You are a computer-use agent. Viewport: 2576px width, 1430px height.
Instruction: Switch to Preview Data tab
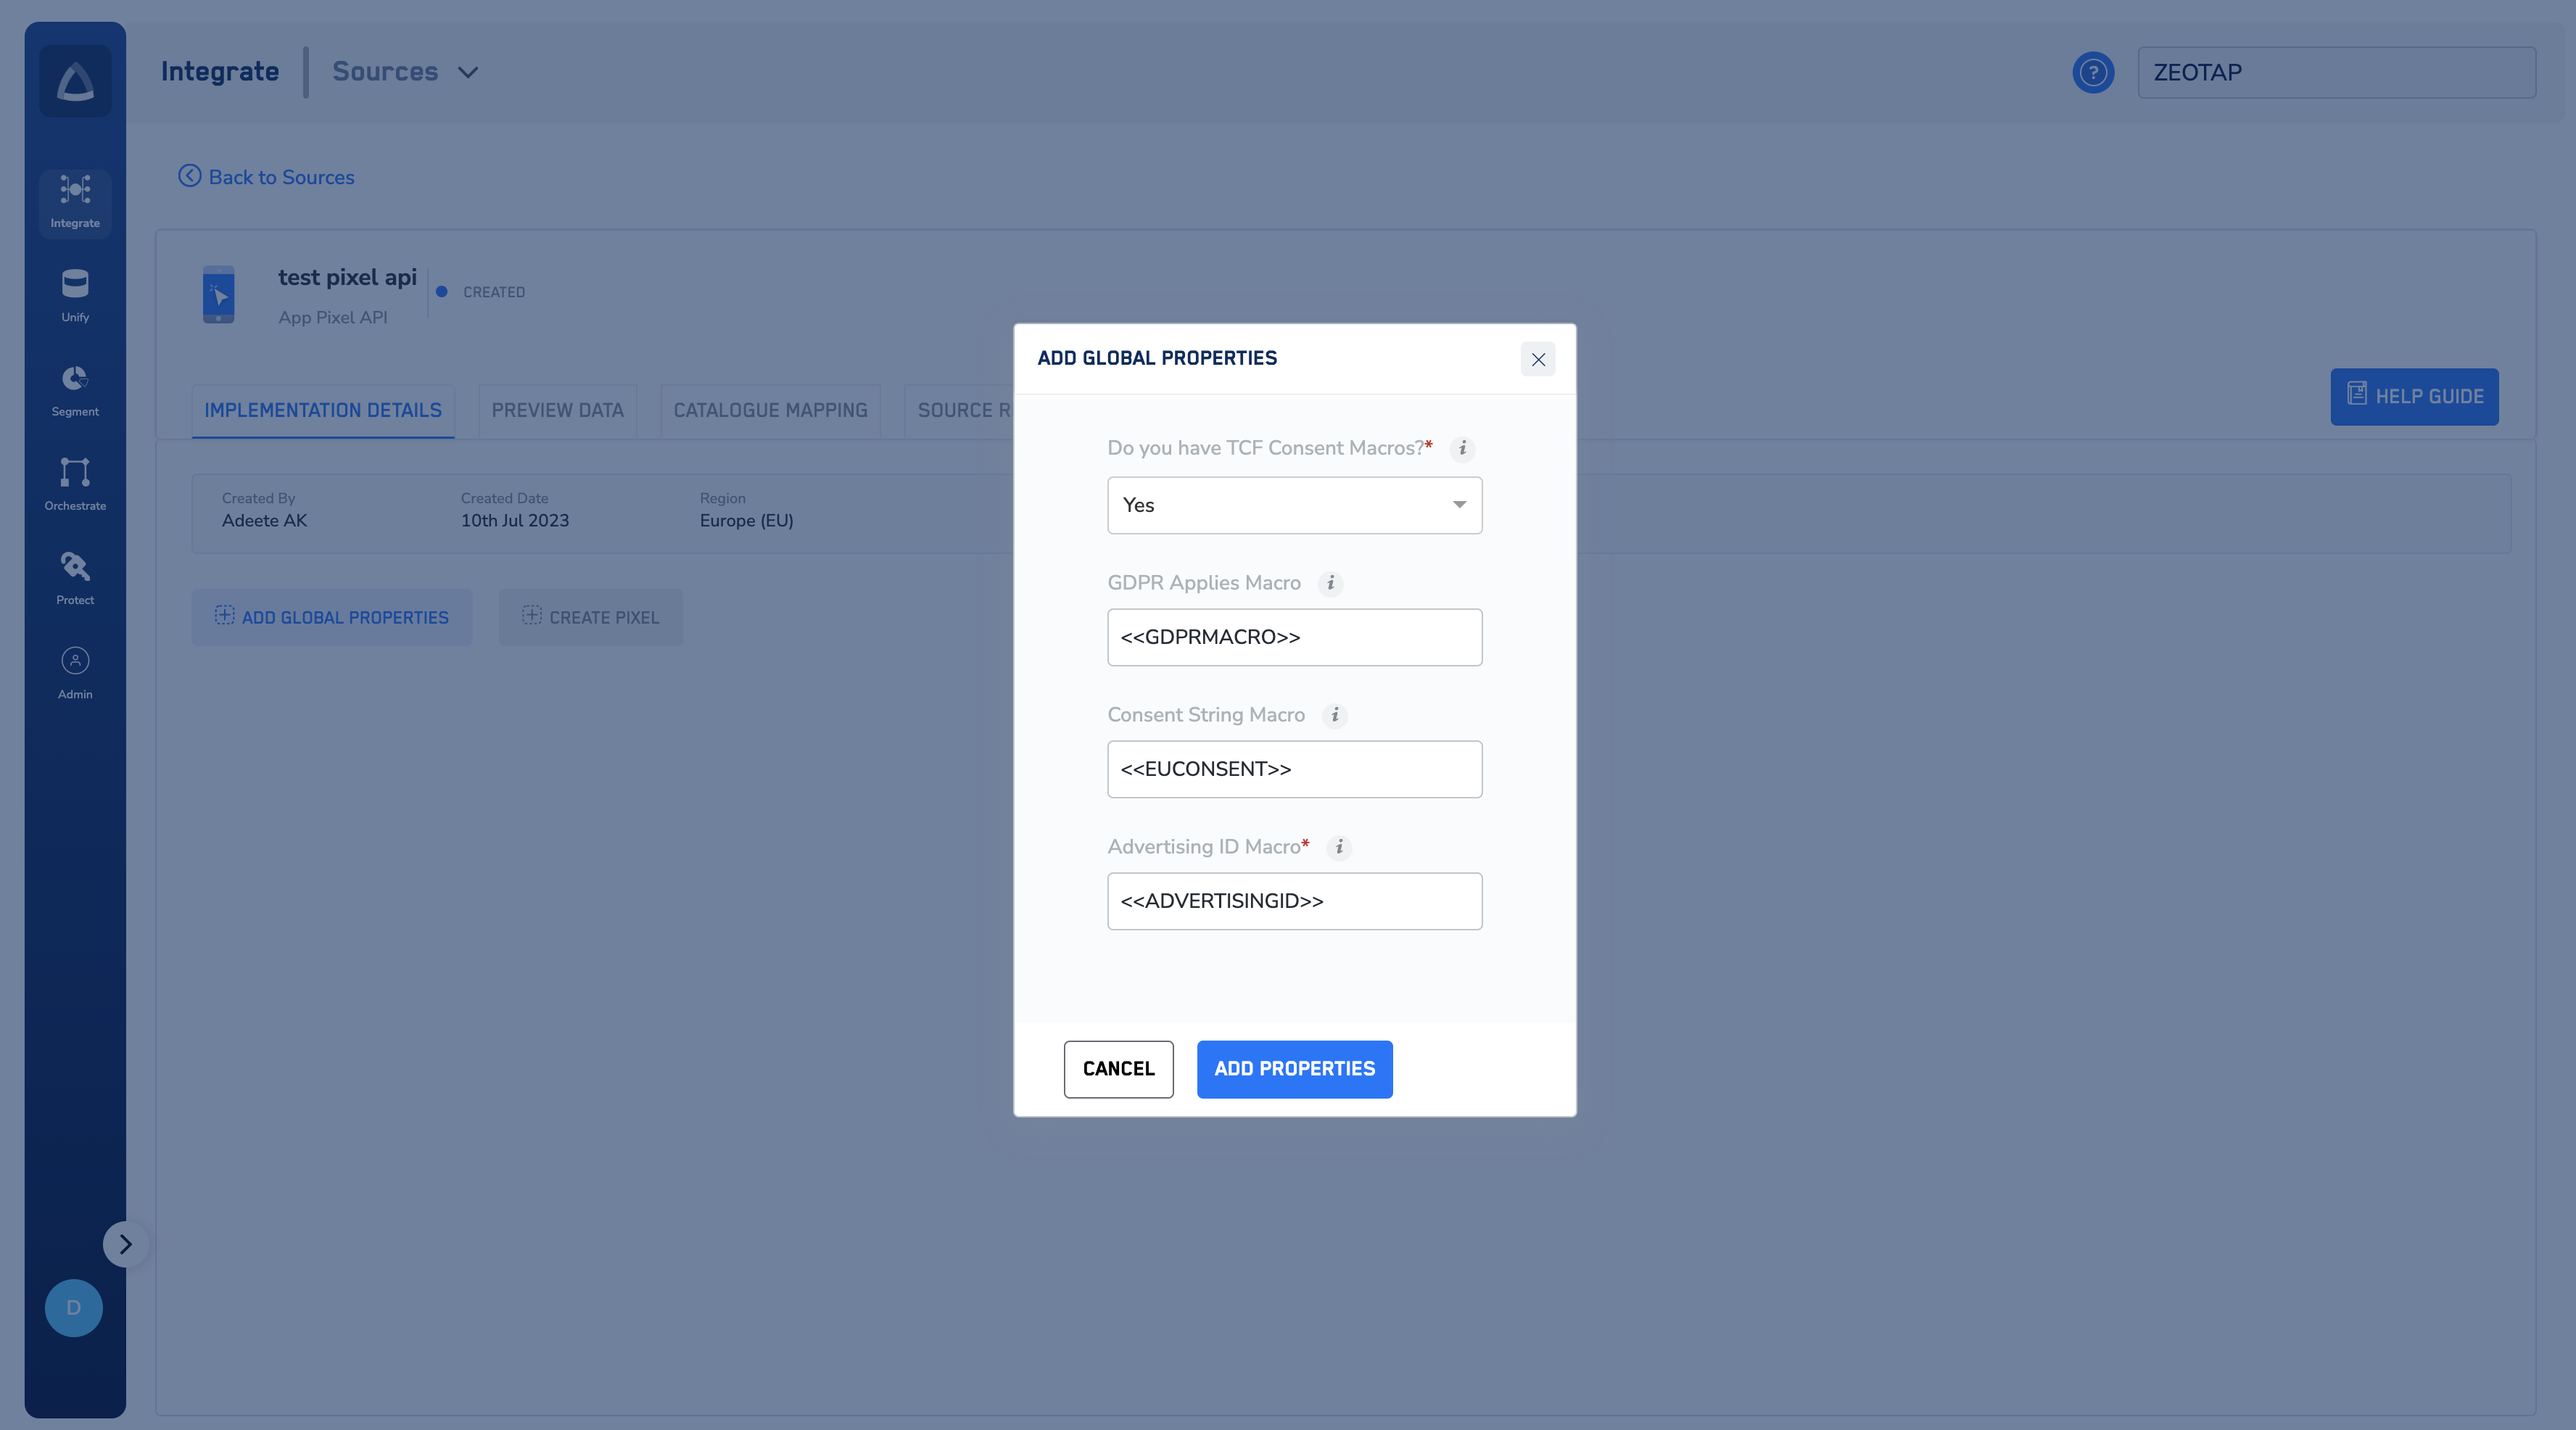(x=557, y=410)
